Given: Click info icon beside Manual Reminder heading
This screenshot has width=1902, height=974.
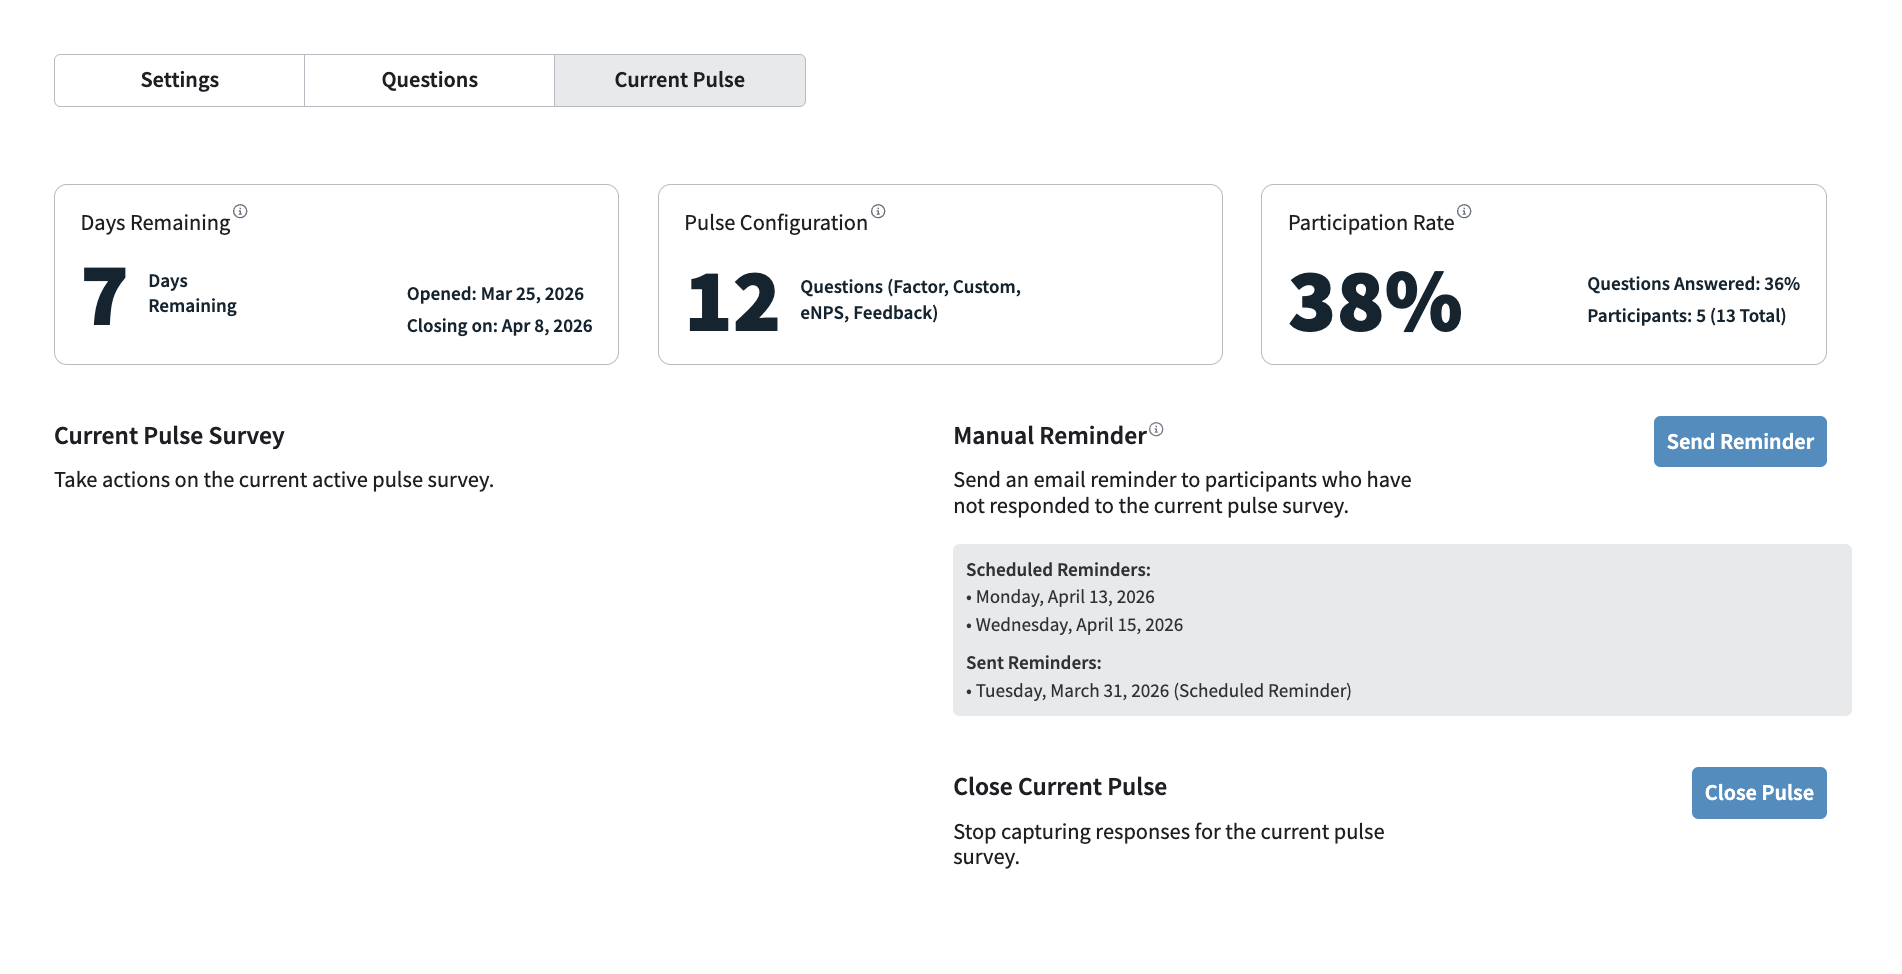Looking at the screenshot, I should tap(1156, 429).
